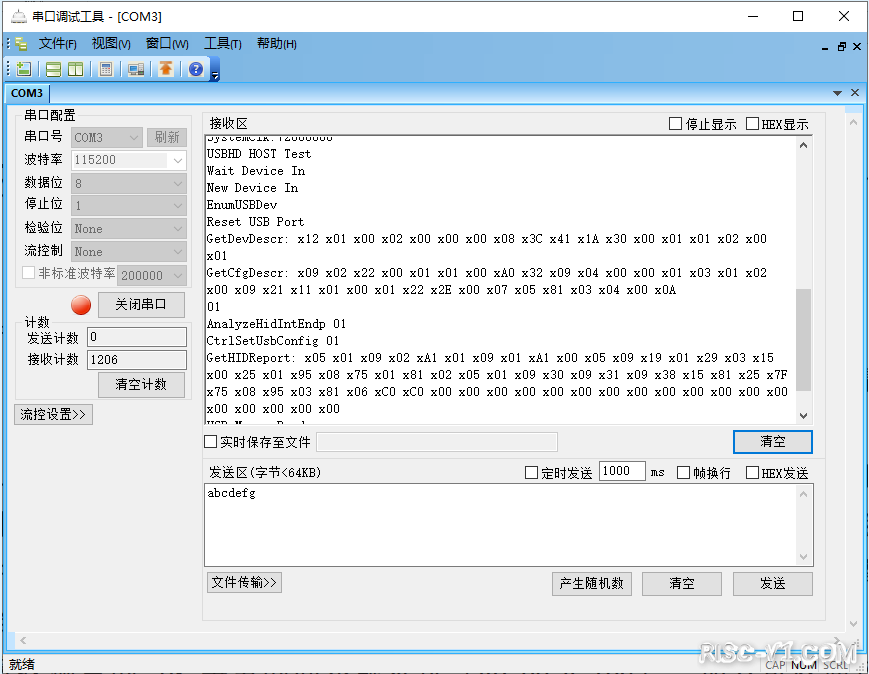Open the 窗口(W) menu
869x674 pixels.
[x=167, y=44]
